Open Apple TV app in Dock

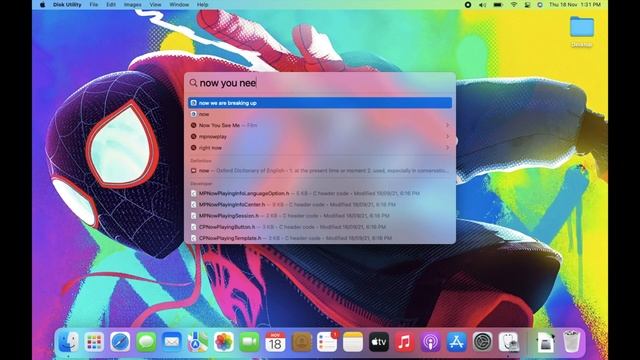[379, 342]
